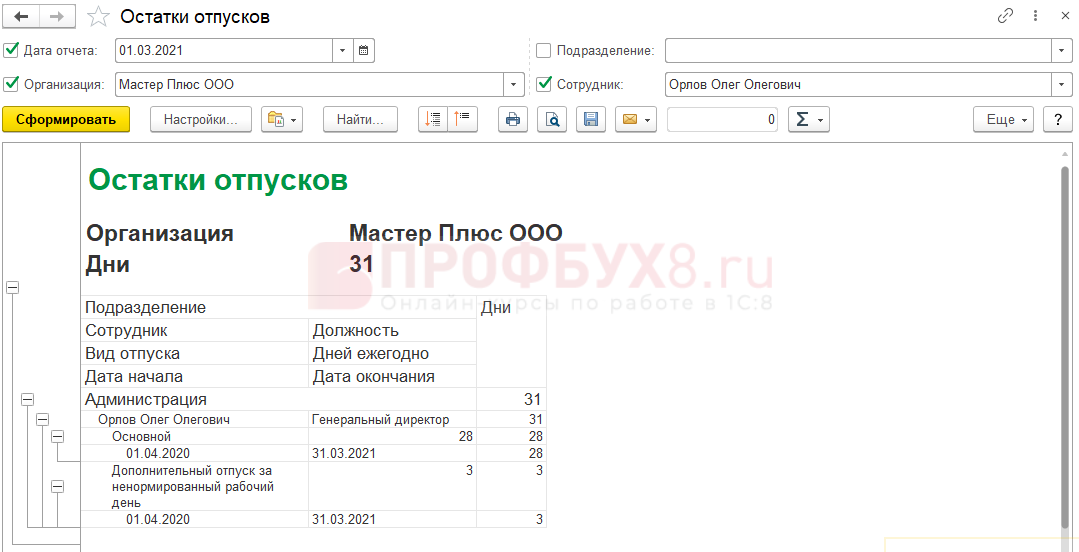Viewport: 1079px width, 552px height.
Task: Copy link using the chain icon
Action: click(1005, 17)
